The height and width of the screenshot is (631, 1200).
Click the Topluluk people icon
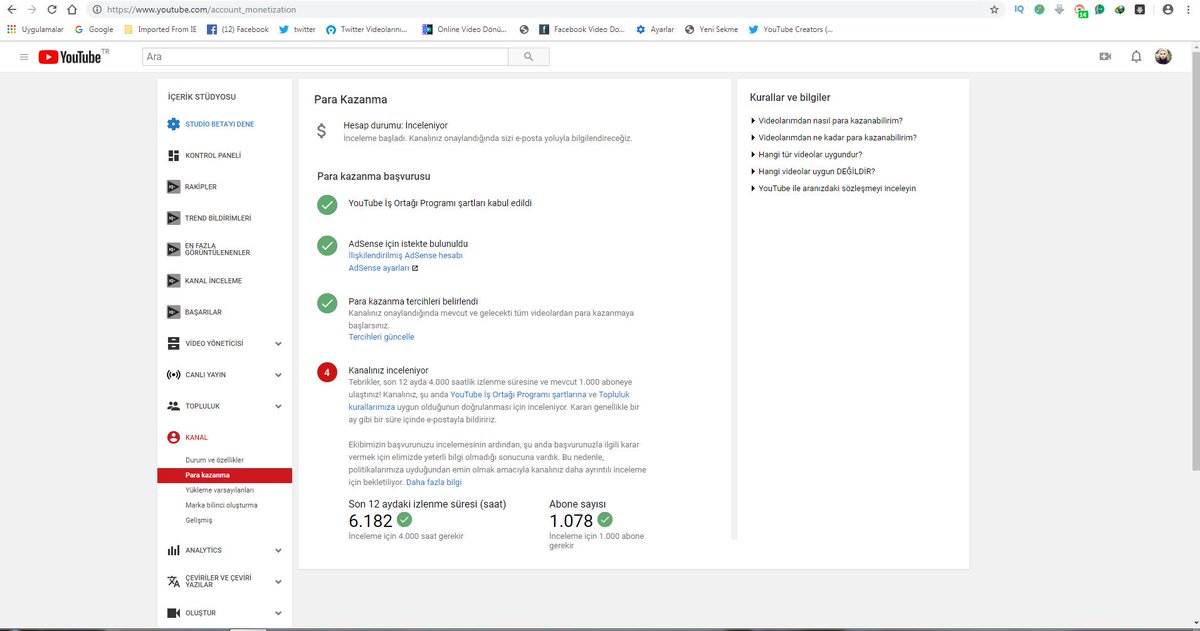[x=173, y=406]
